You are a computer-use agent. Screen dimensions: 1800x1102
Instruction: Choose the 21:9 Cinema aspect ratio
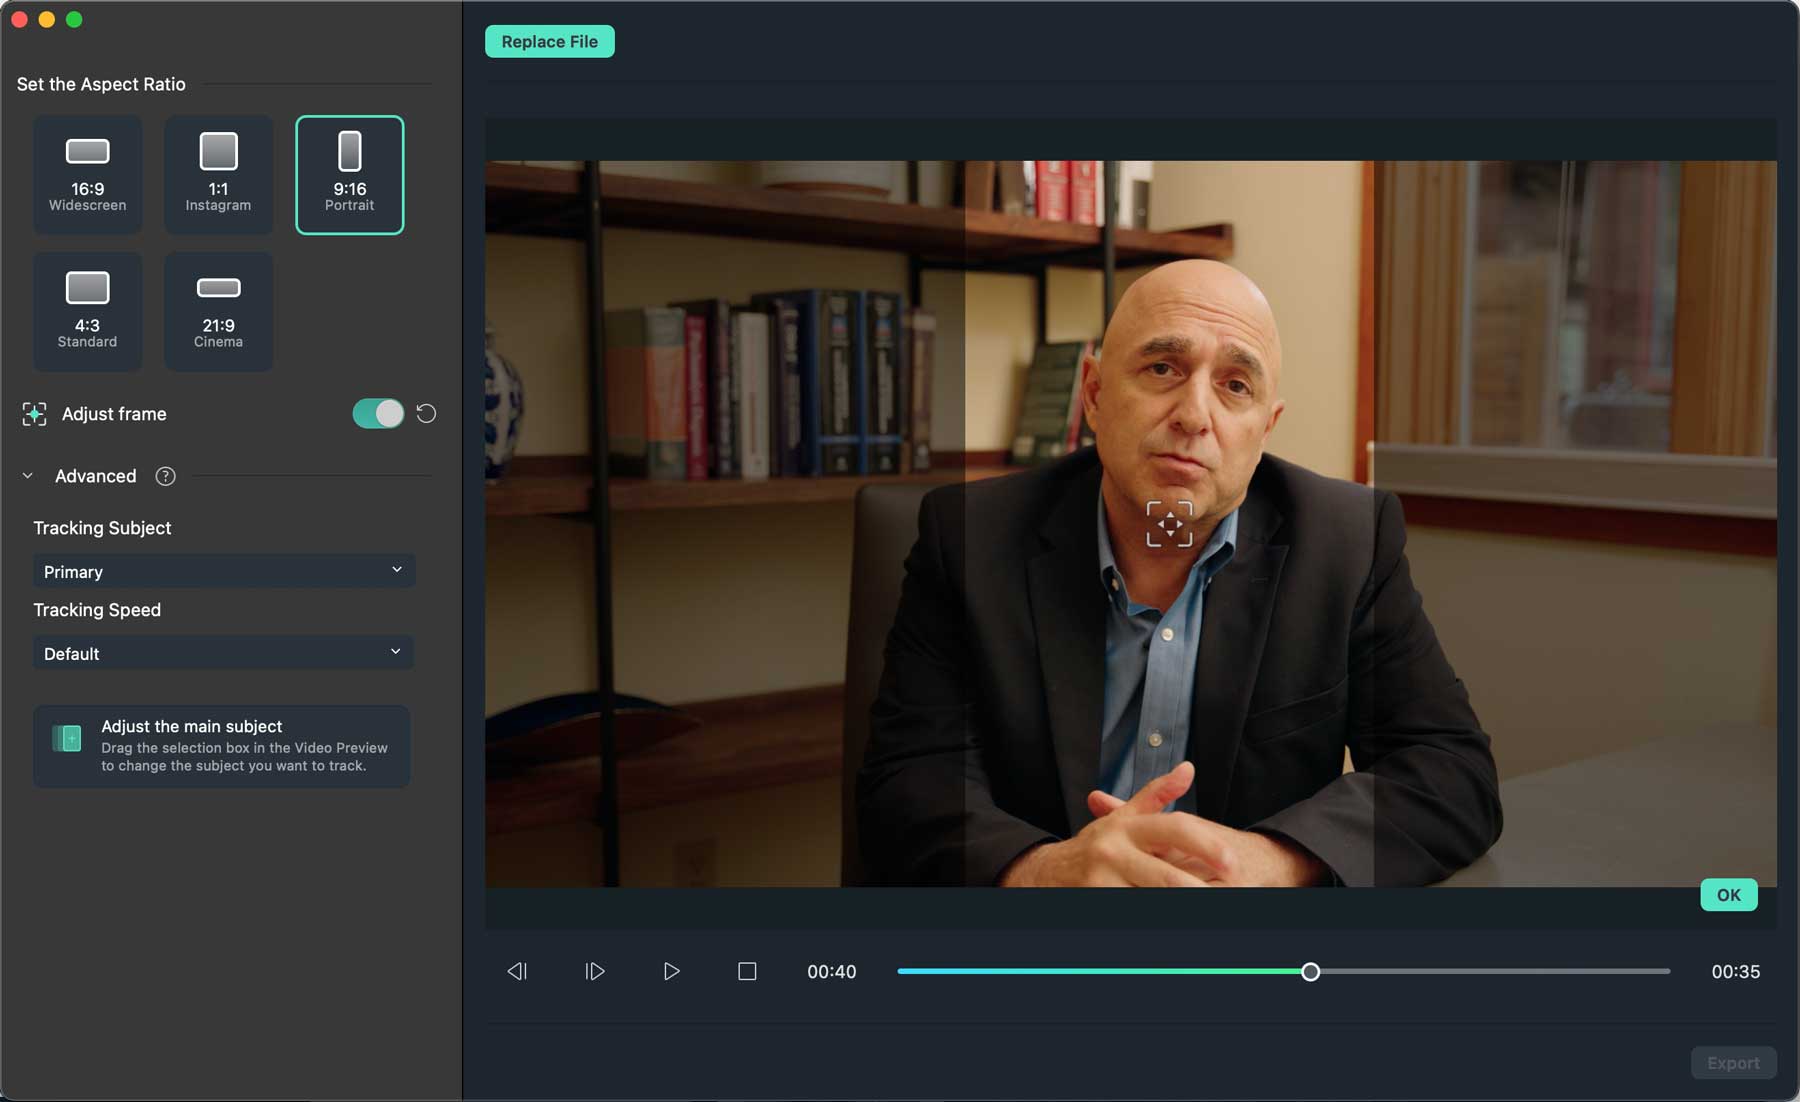click(x=218, y=311)
